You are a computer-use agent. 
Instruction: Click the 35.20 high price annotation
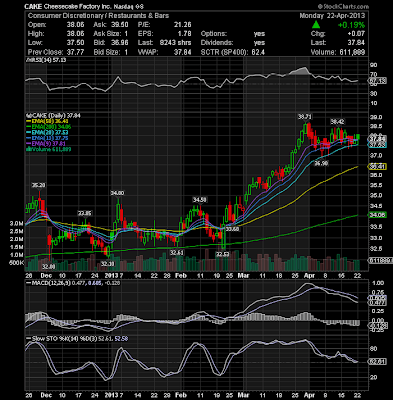pyautogui.click(x=39, y=185)
